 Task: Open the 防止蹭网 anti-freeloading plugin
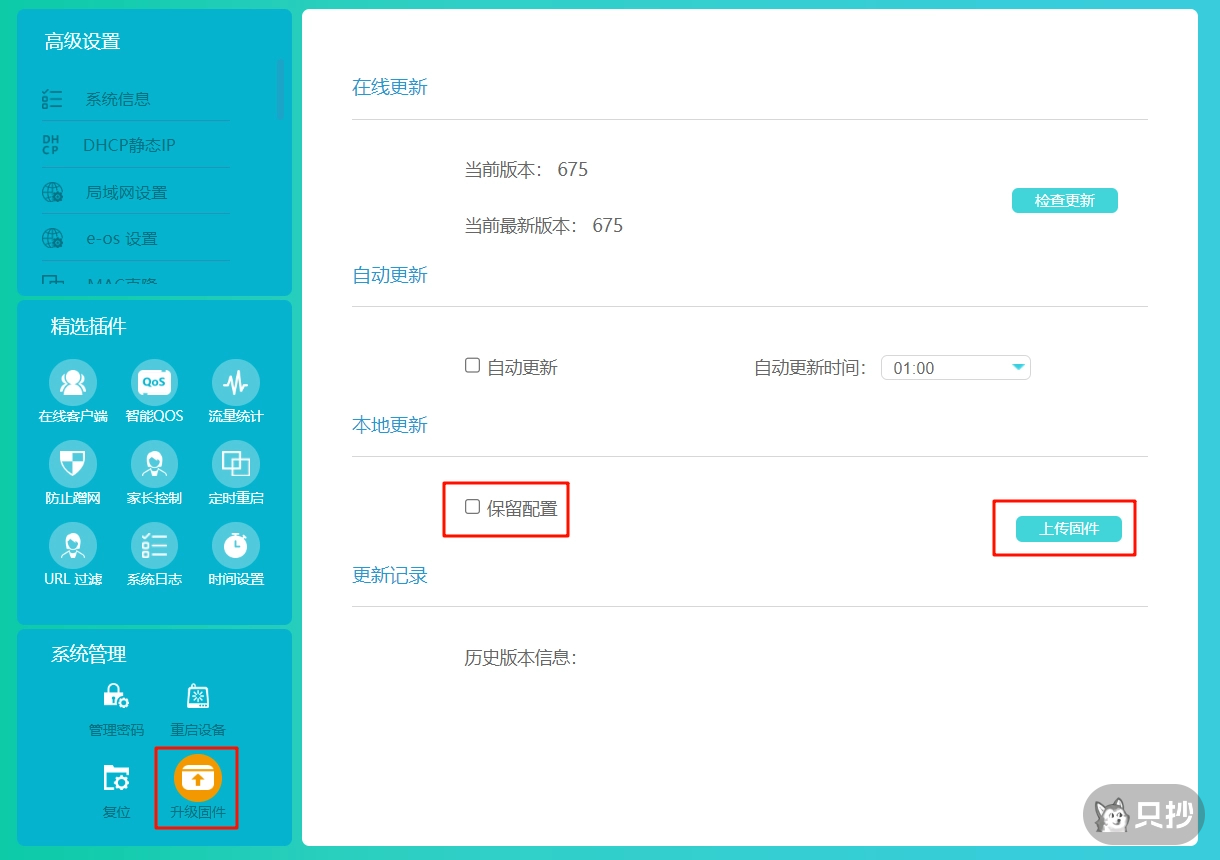72,472
